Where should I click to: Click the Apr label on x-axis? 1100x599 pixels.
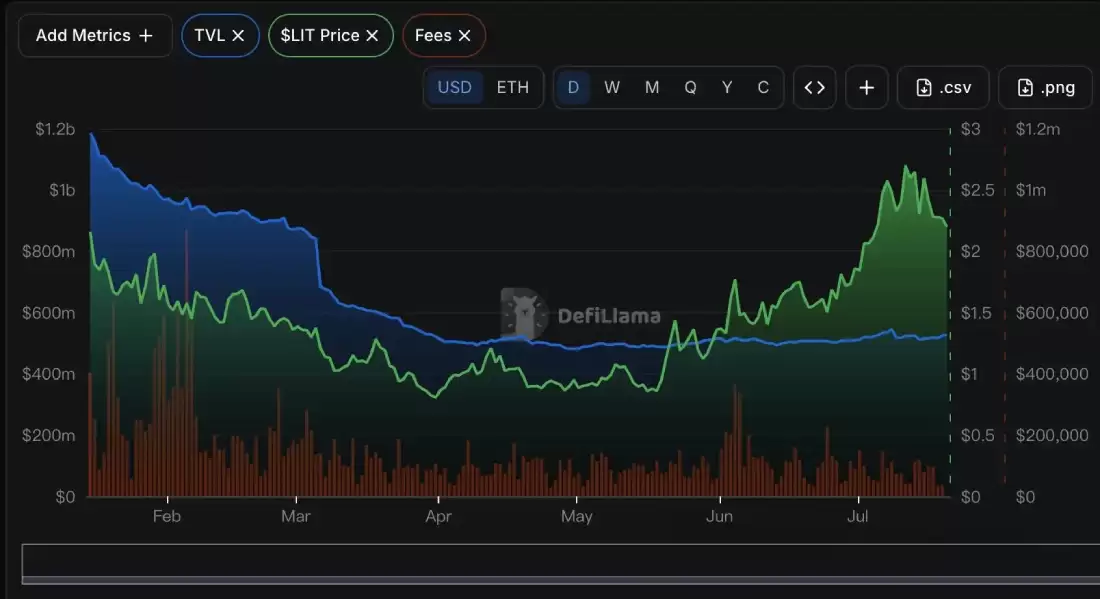438,517
